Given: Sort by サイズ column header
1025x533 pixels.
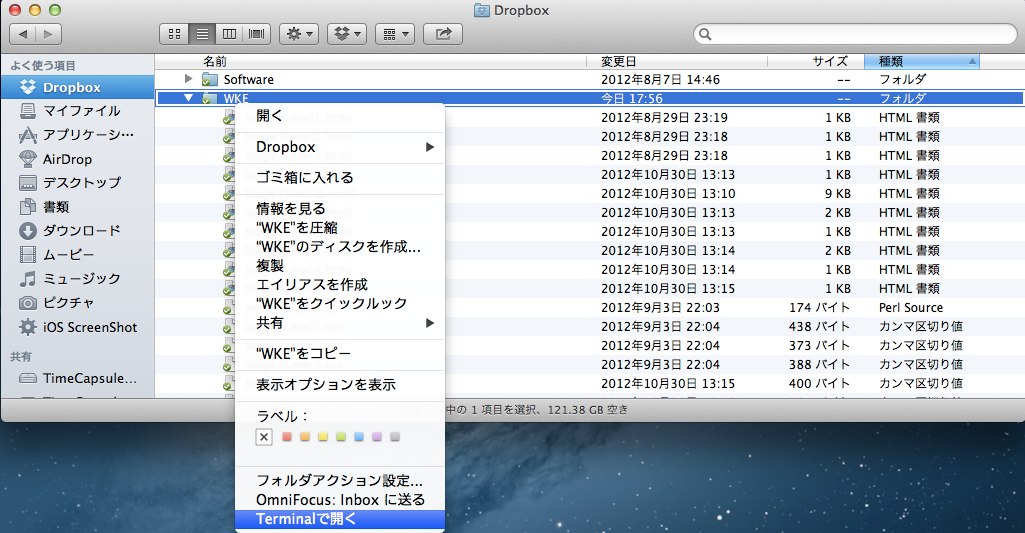Looking at the screenshot, I should click(x=816, y=61).
